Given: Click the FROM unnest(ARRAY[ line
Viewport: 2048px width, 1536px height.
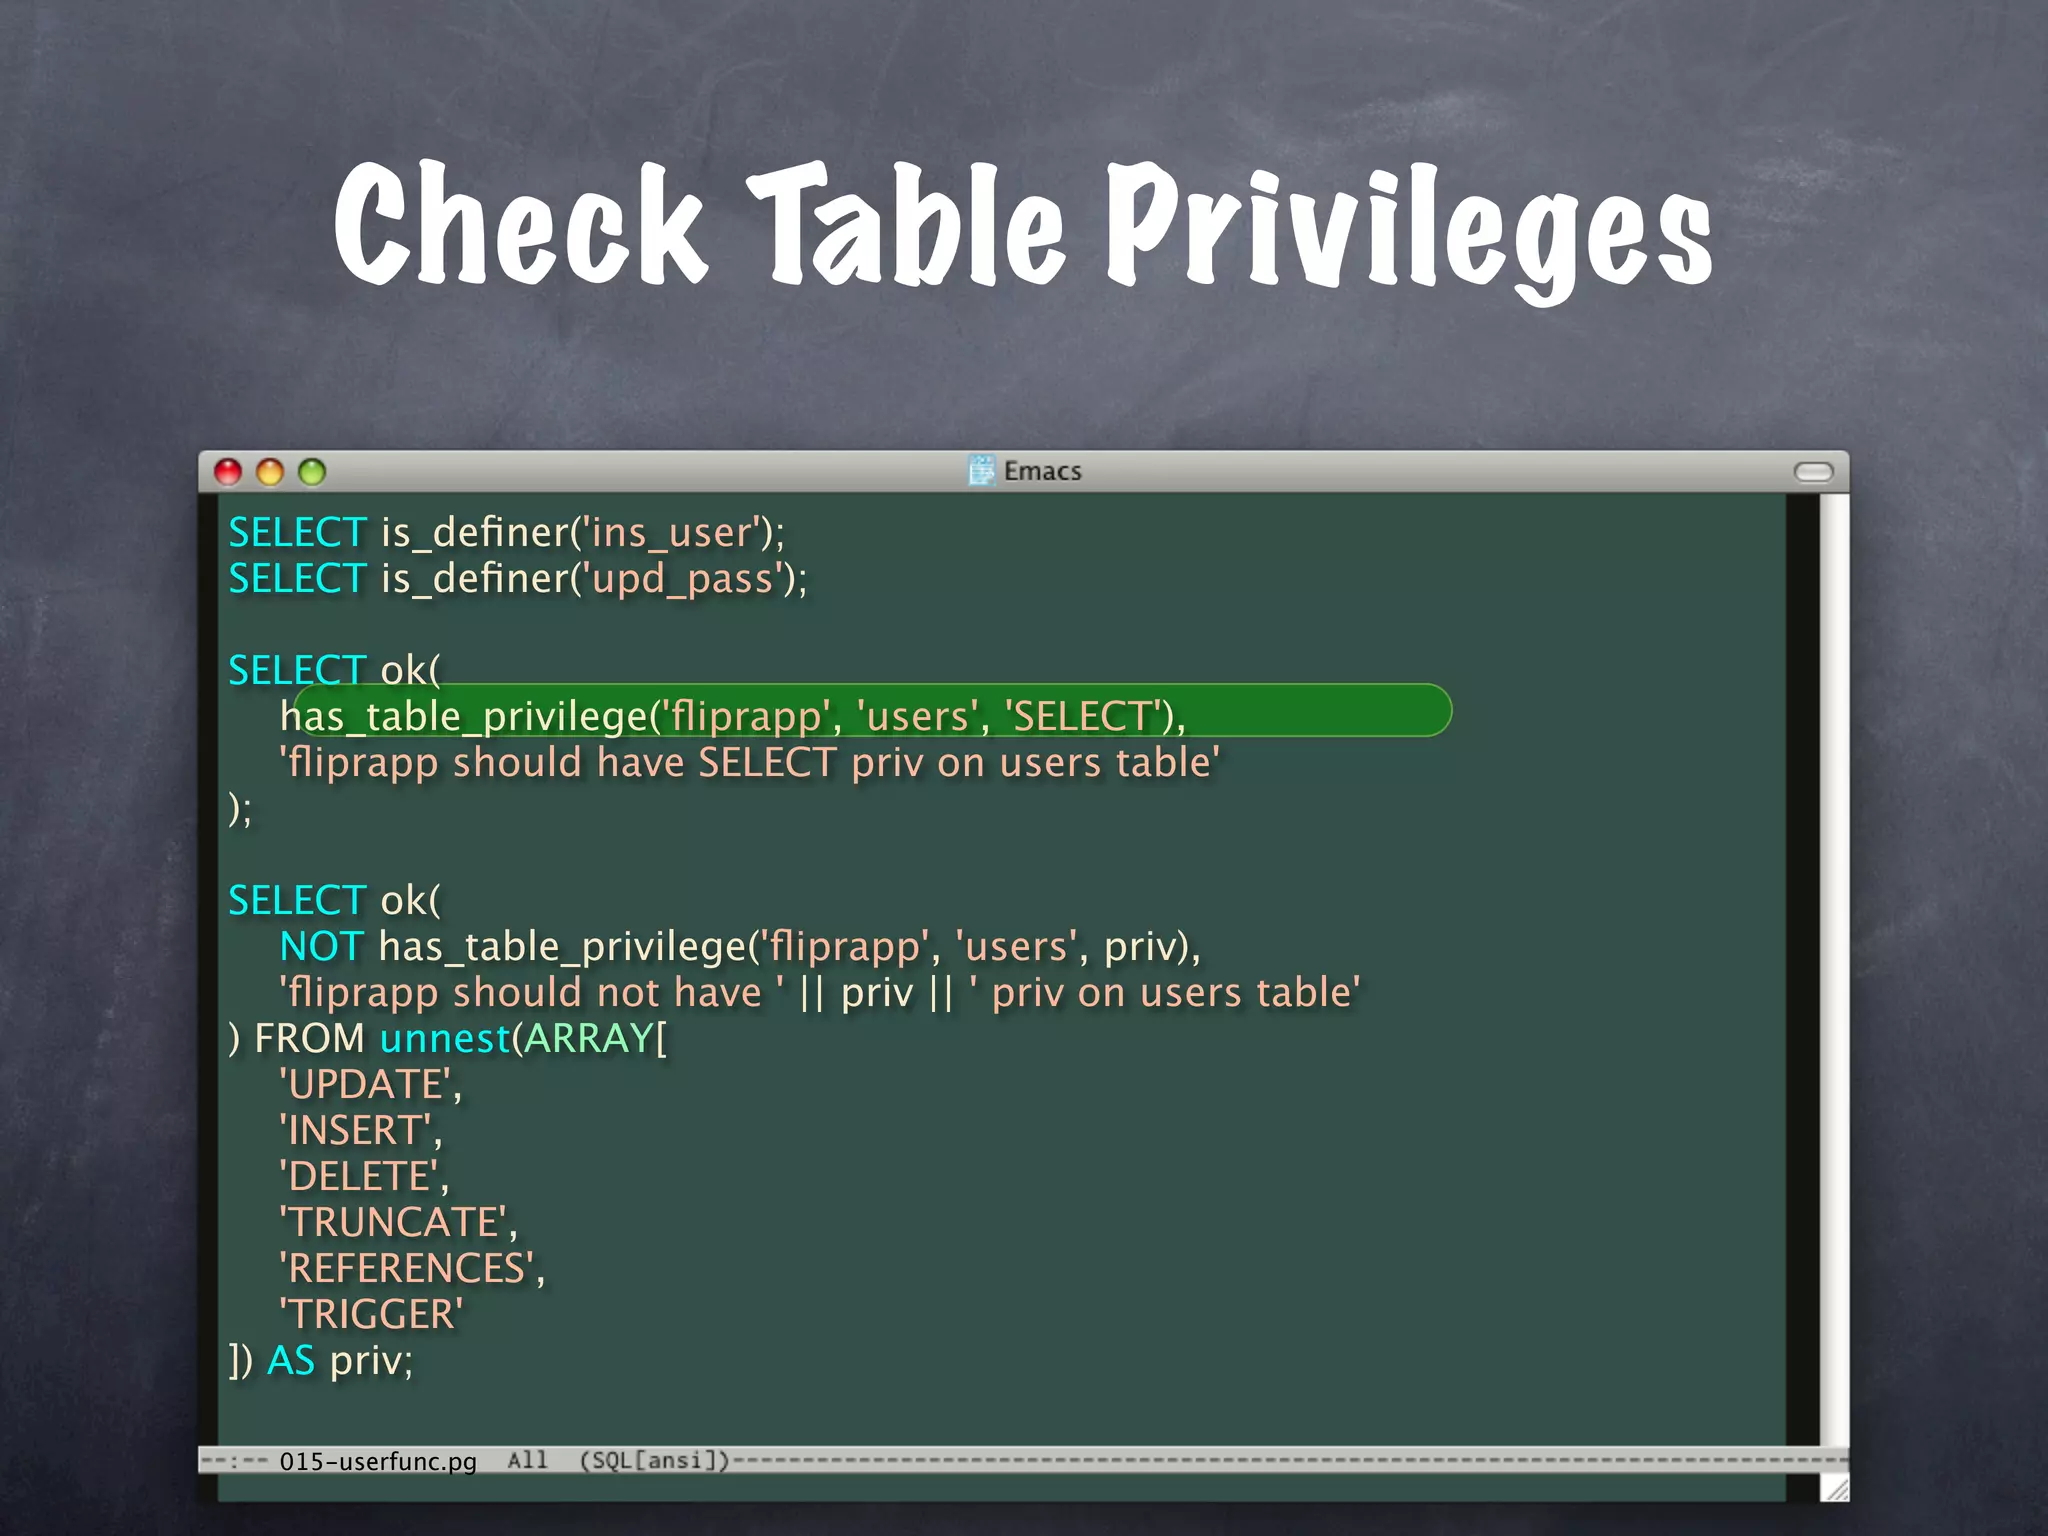Looking at the screenshot, I should [x=448, y=1038].
